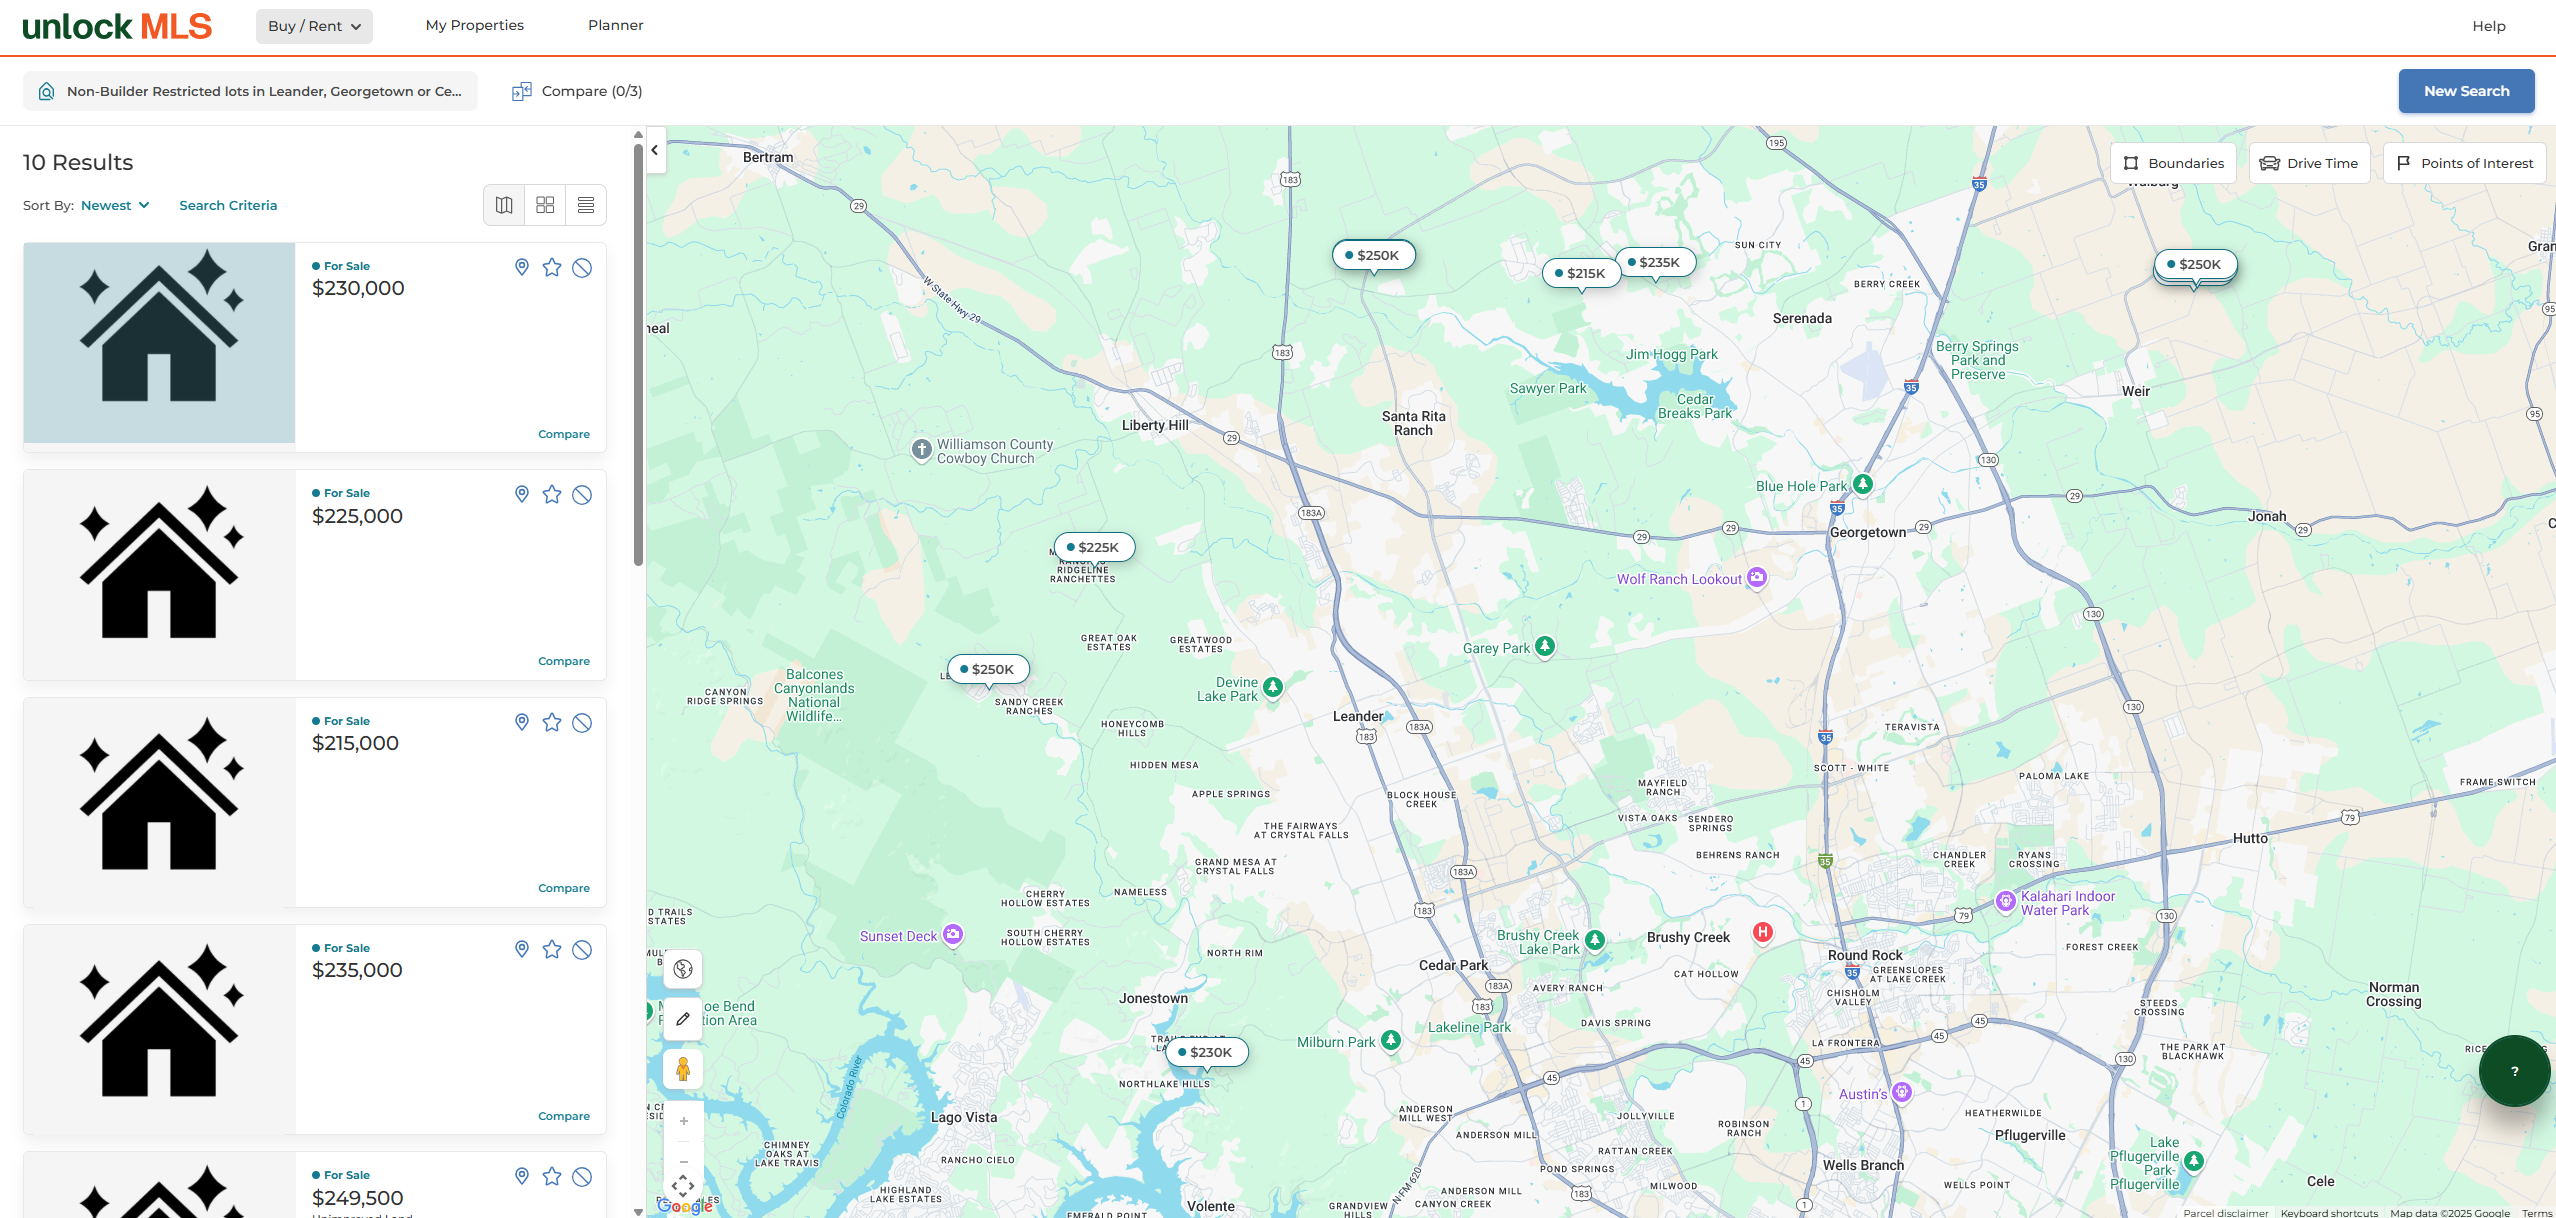Add the $225,000 listing to Compare
The height and width of the screenshot is (1218, 2556).
(564, 661)
